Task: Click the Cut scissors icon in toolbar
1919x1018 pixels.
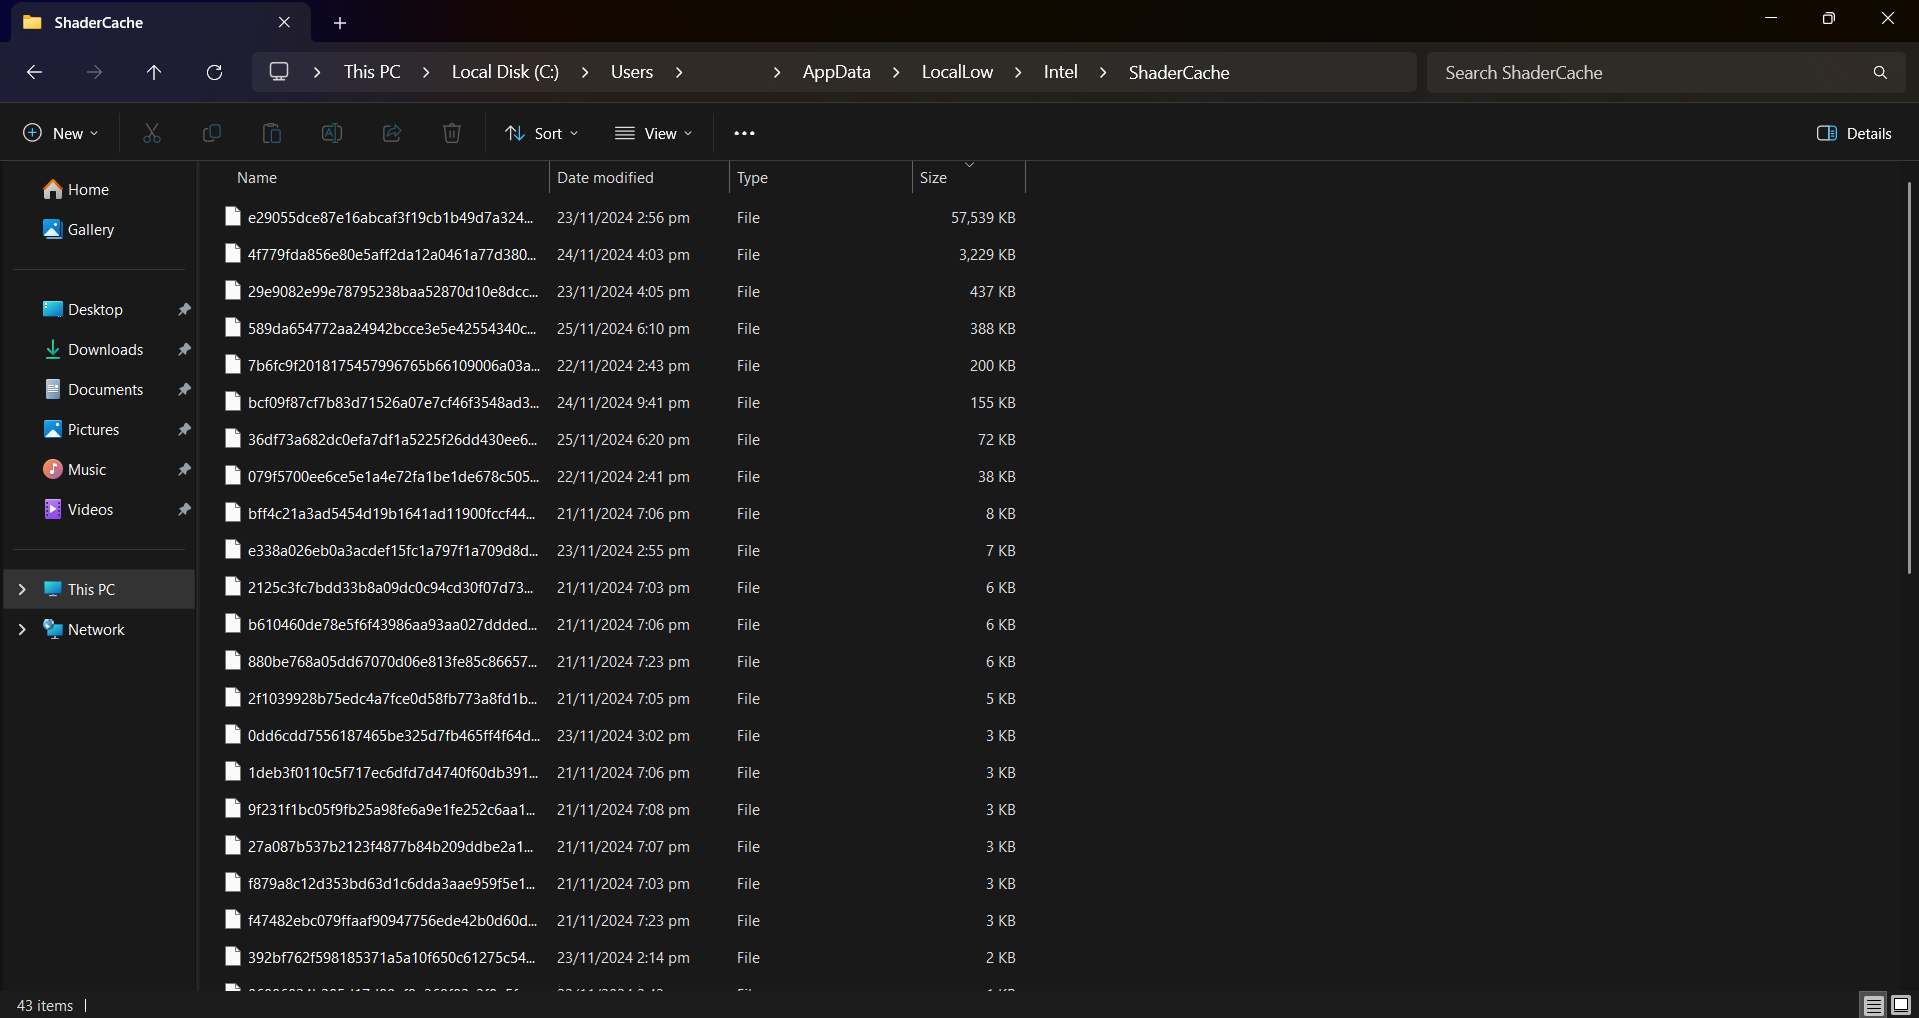Action: click(152, 133)
